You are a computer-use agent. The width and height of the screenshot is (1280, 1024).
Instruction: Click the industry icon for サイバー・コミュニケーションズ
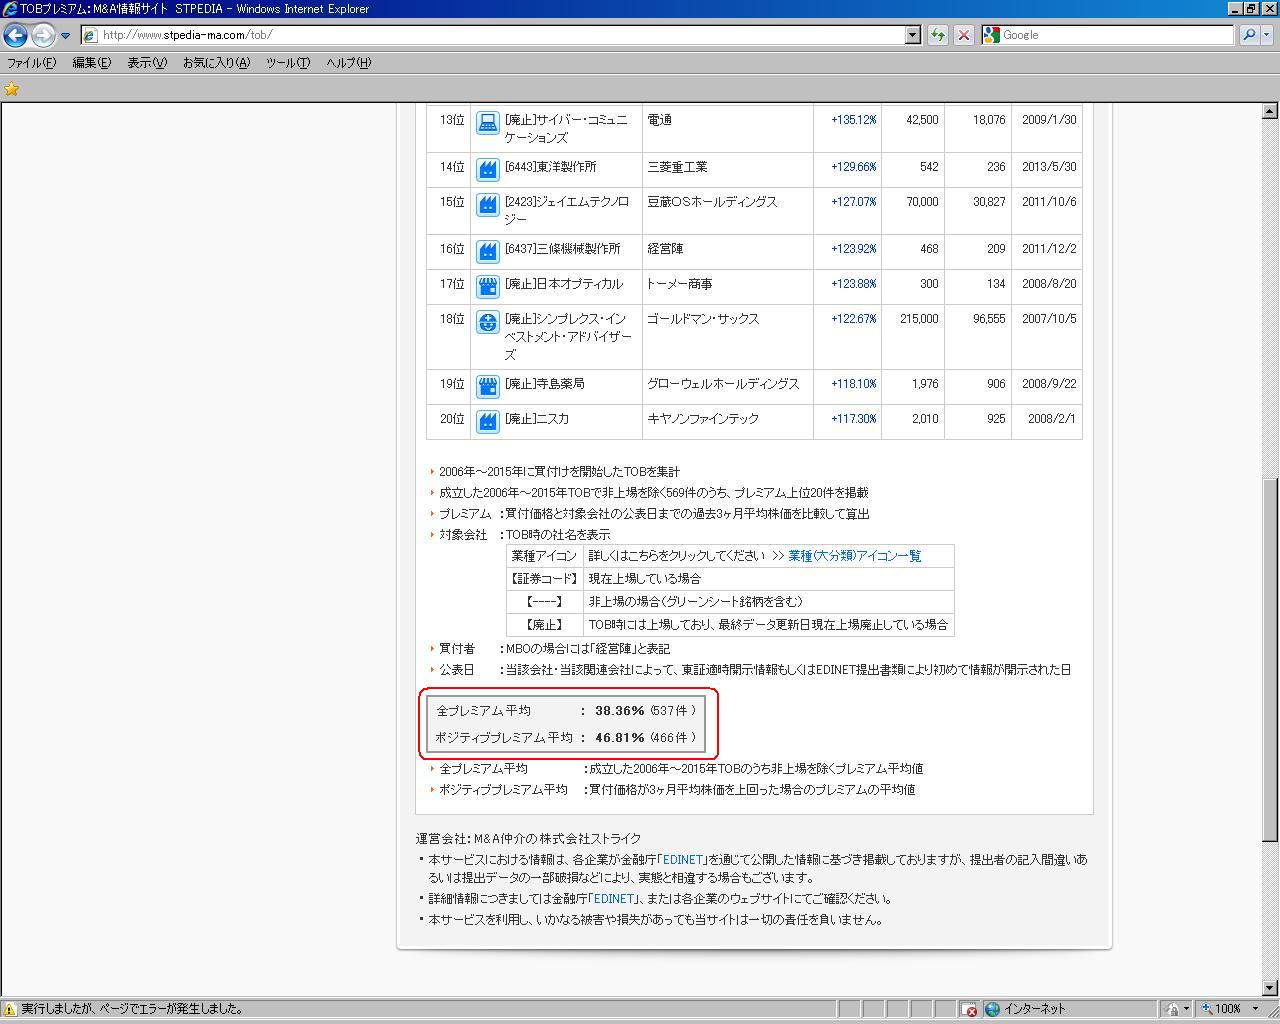click(487, 123)
